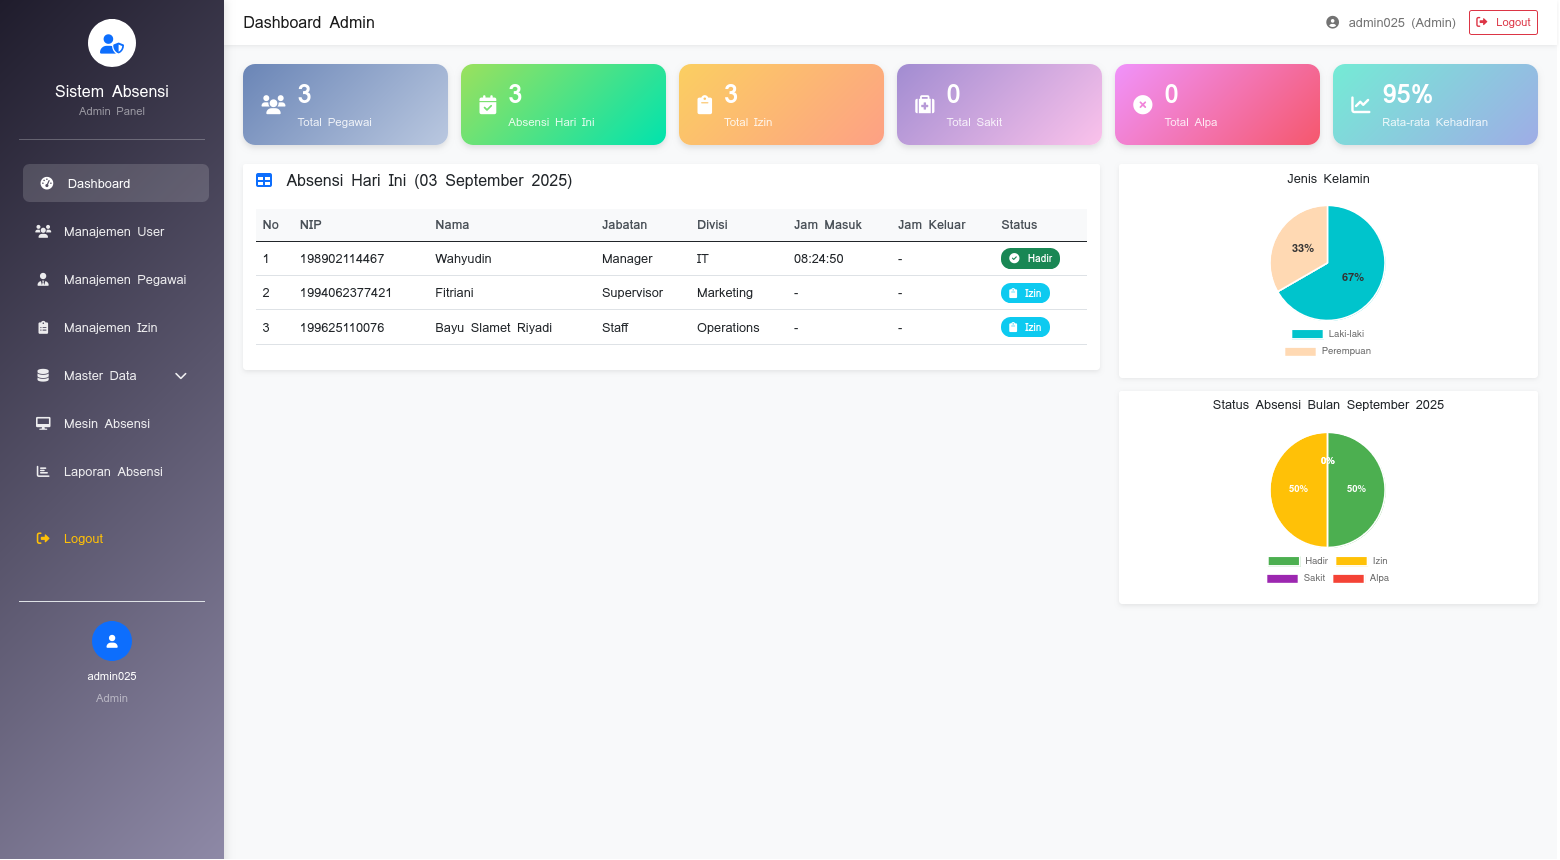Screen dimensions: 1560x860
Task: Click the yellow Logout link in sidebar
Action: (x=83, y=539)
